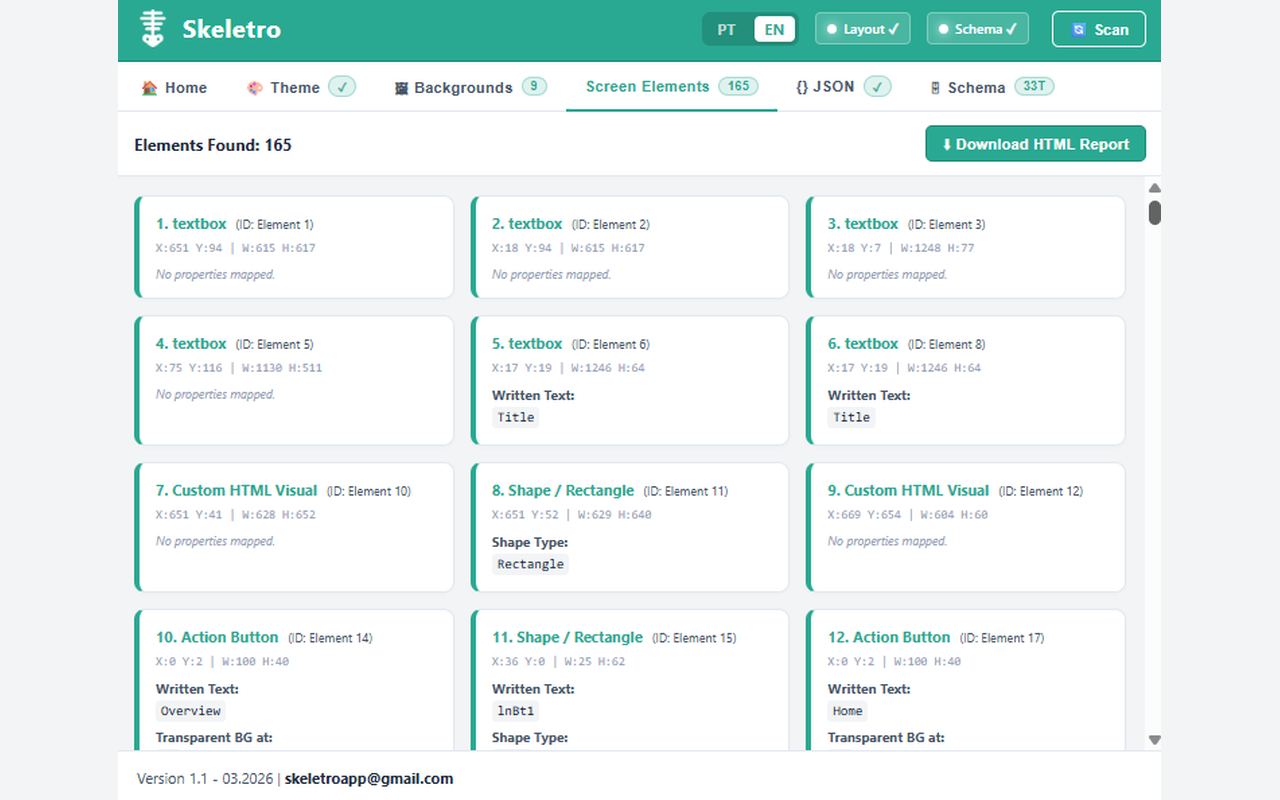The width and height of the screenshot is (1280, 800).
Task: Click the vertical scrollbar thumb
Action: pyautogui.click(x=1154, y=212)
